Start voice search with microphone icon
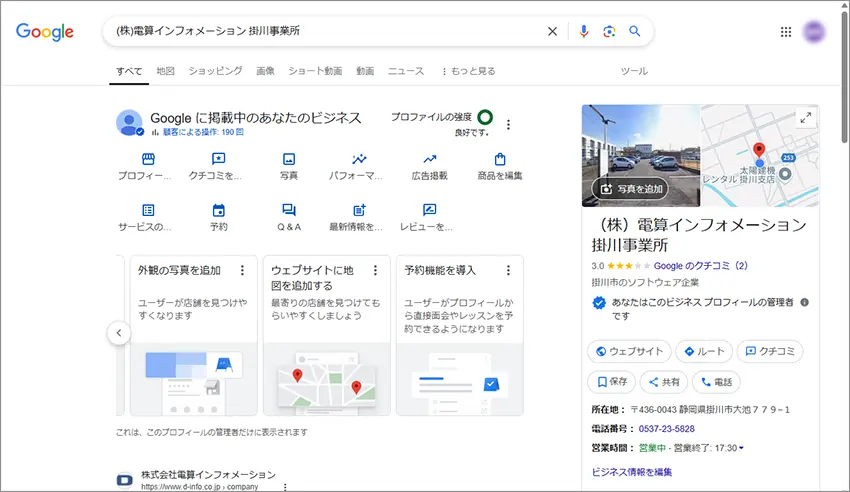 pos(583,31)
